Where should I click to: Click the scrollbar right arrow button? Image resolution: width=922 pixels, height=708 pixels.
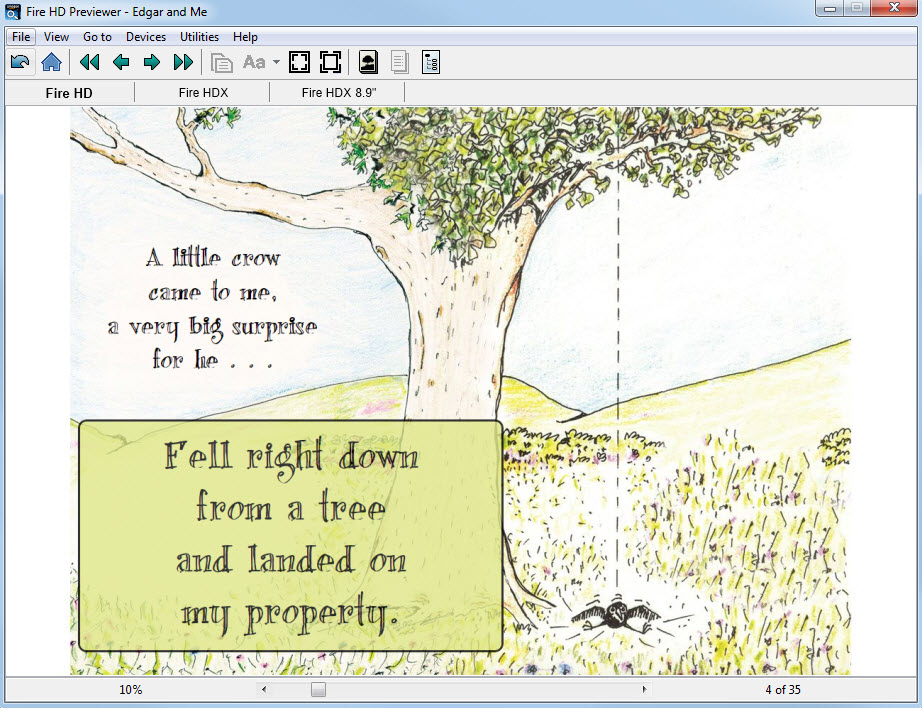tap(644, 689)
